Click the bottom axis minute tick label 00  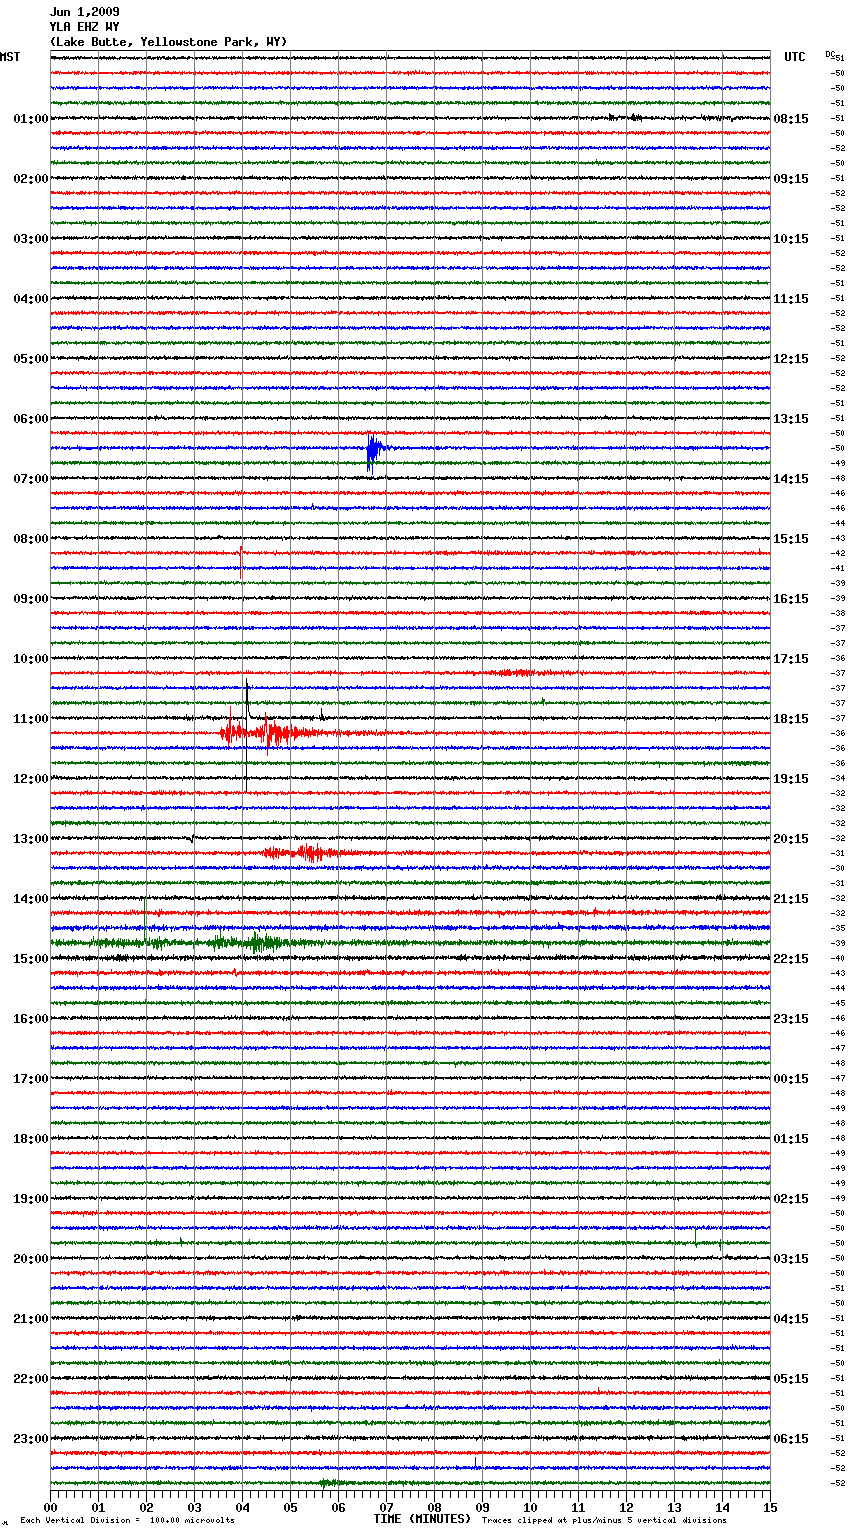tap(51, 1506)
